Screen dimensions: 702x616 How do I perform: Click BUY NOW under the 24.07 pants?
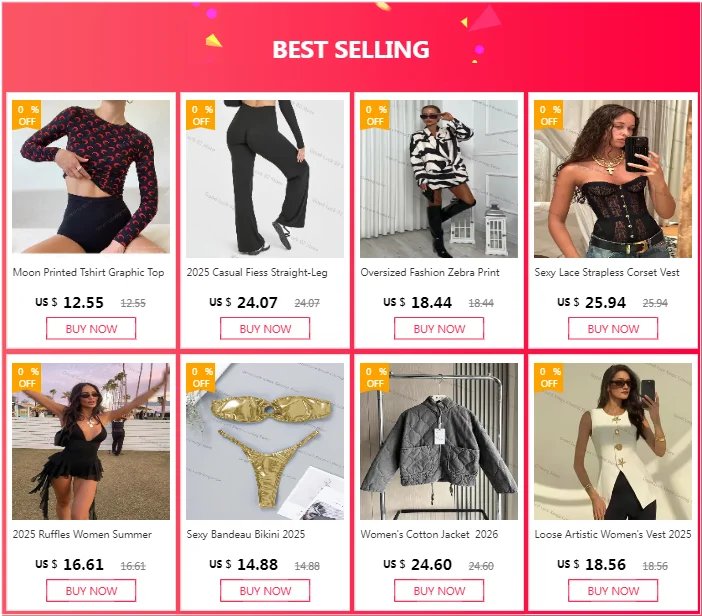(265, 329)
